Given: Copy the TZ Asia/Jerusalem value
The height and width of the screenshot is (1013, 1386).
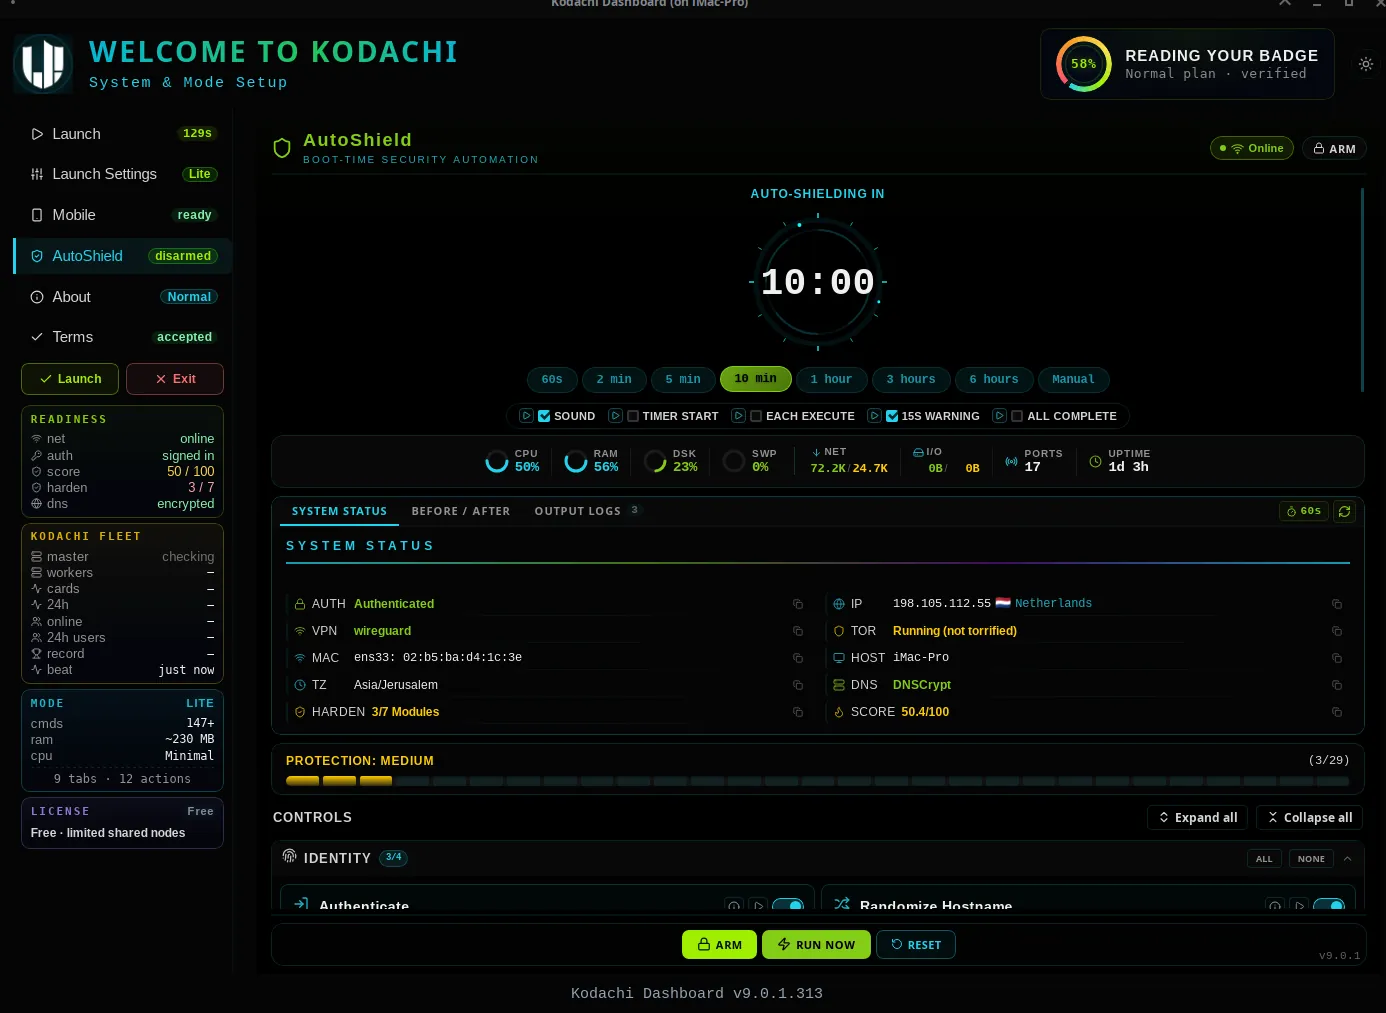Looking at the screenshot, I should pos(798,685).
